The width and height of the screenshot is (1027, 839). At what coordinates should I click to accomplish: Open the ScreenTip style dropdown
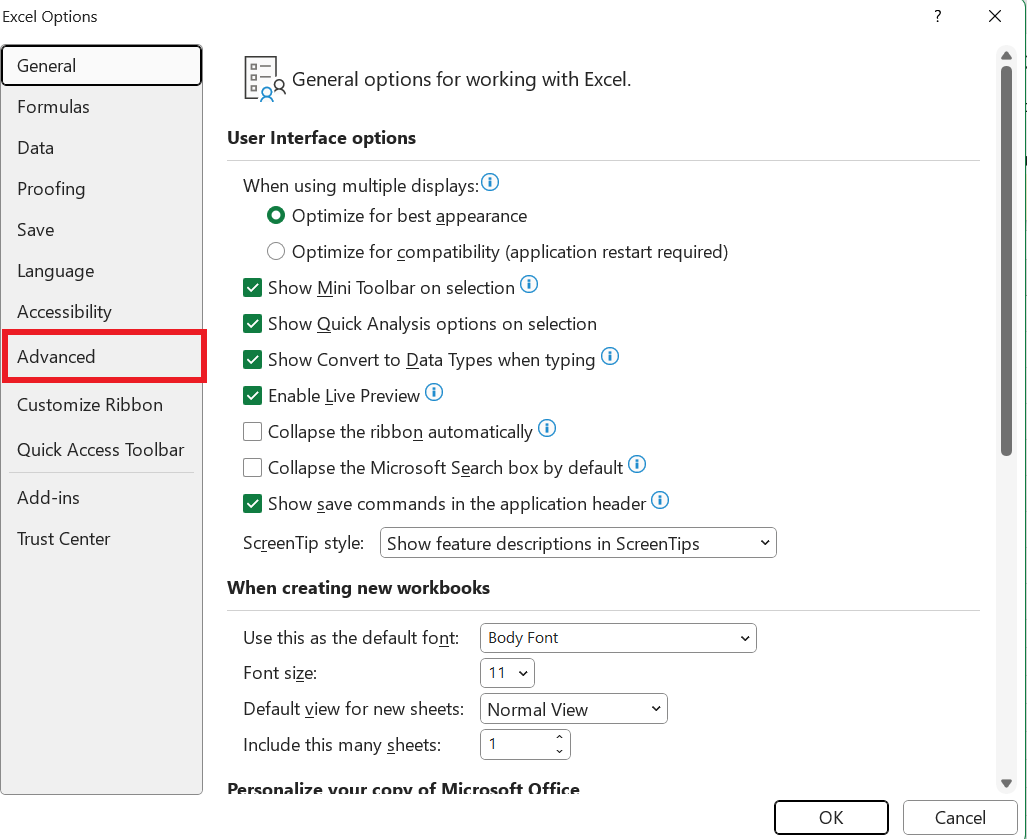(x=578, y=542)
